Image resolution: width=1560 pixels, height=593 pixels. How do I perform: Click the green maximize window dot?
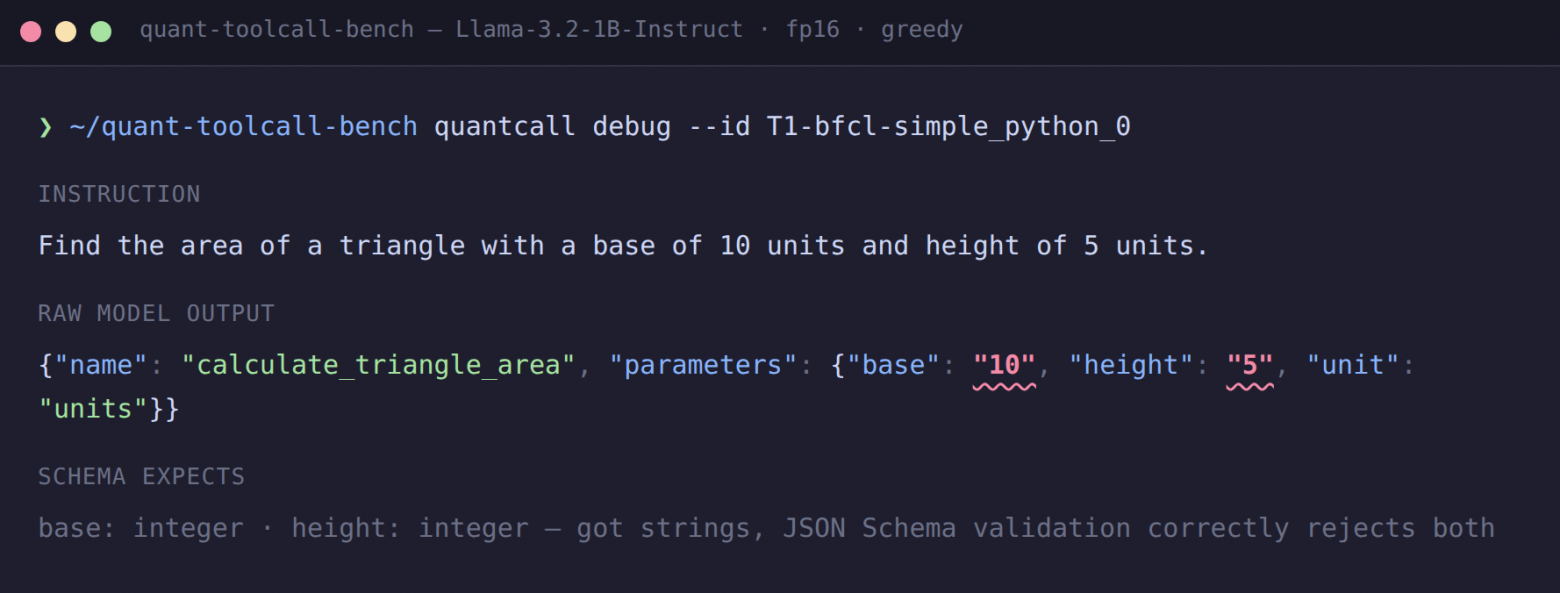pyautogui.click(x=101, y=31)
